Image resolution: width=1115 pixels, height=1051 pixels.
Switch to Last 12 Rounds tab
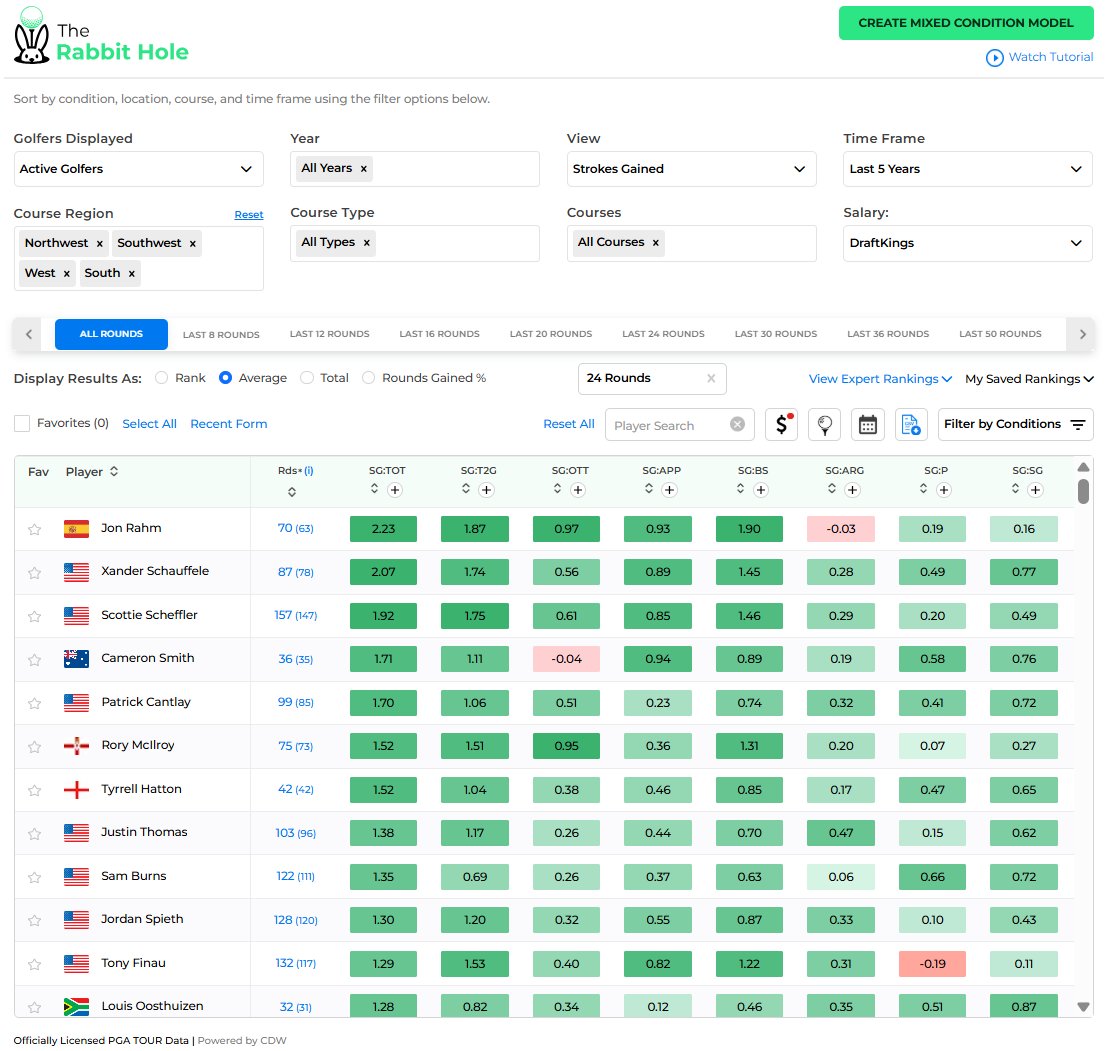[330, 334]
